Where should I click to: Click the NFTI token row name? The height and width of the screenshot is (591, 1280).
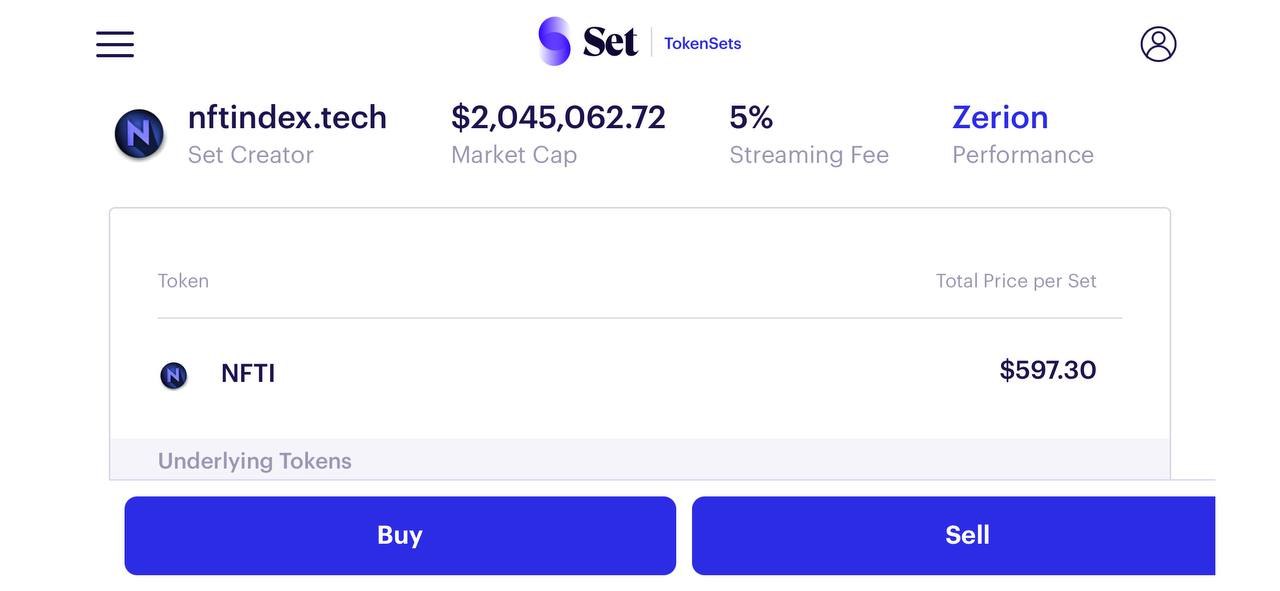tap(248, 373)
